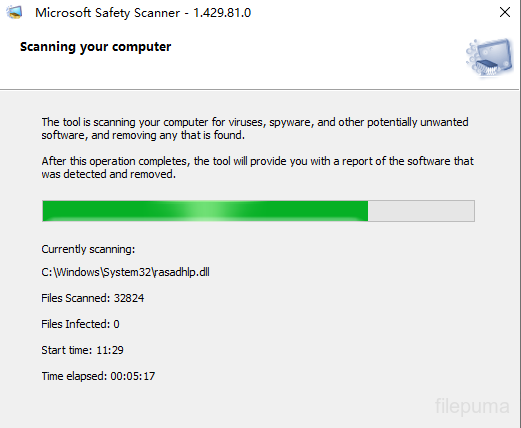Click the window title 'Microsoft Safety Scanner - 1.429.81.0'

click(143, 13)
